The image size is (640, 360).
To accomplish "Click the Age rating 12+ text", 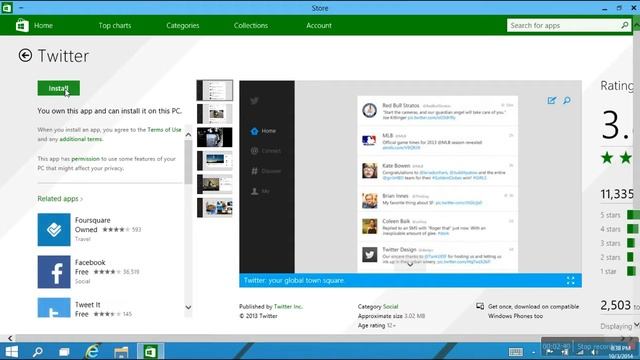I will [376, 326].
